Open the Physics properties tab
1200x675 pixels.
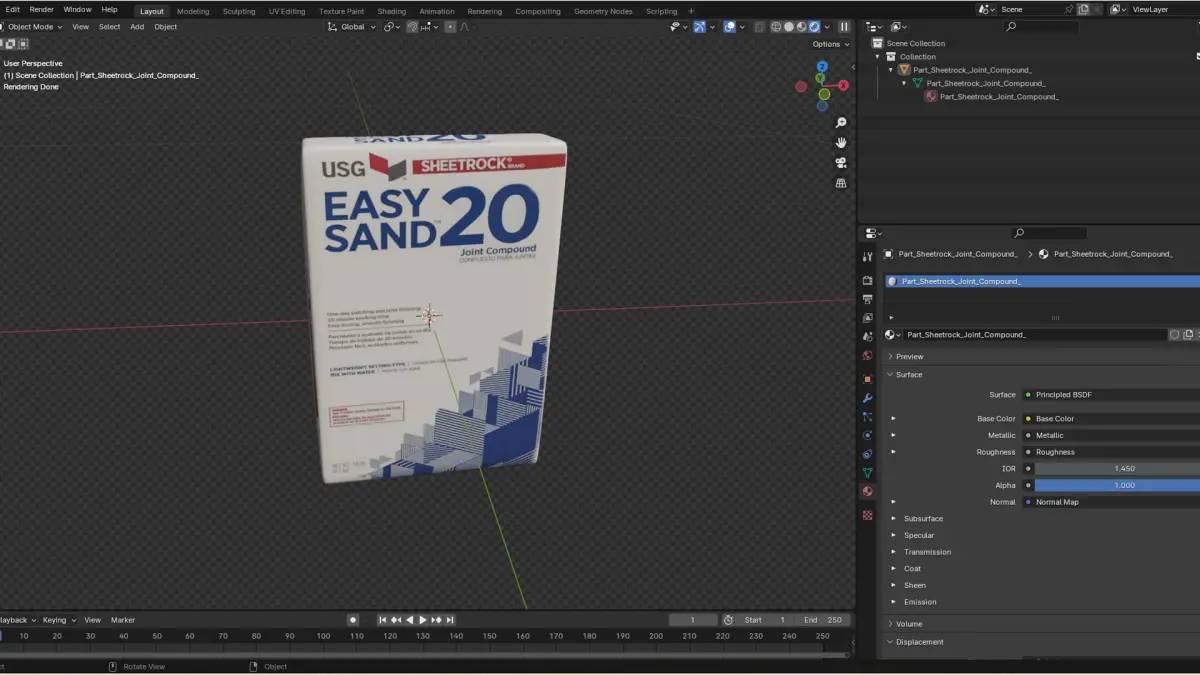tap(867, 435)
